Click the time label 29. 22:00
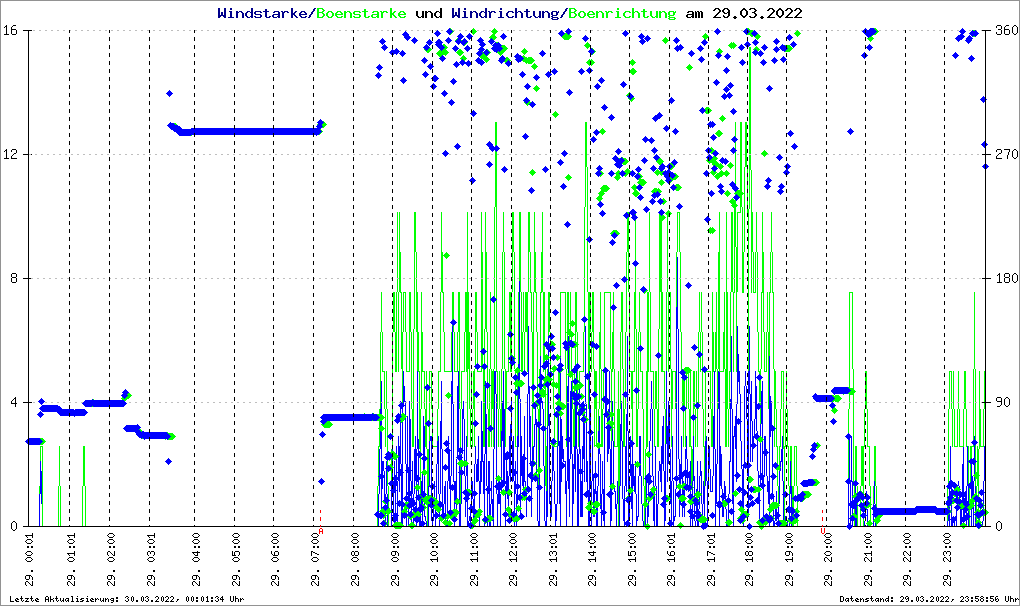 tap(907, 560)
